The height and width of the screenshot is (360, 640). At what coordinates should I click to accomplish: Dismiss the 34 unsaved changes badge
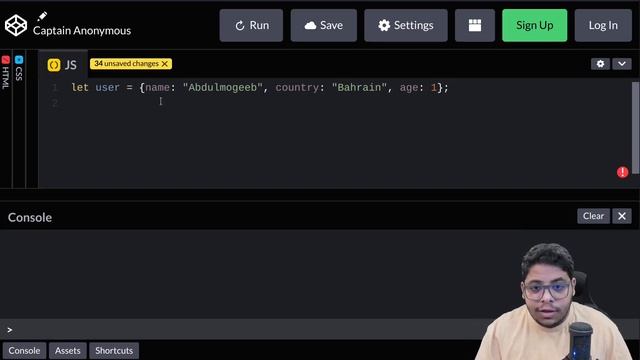164,64
